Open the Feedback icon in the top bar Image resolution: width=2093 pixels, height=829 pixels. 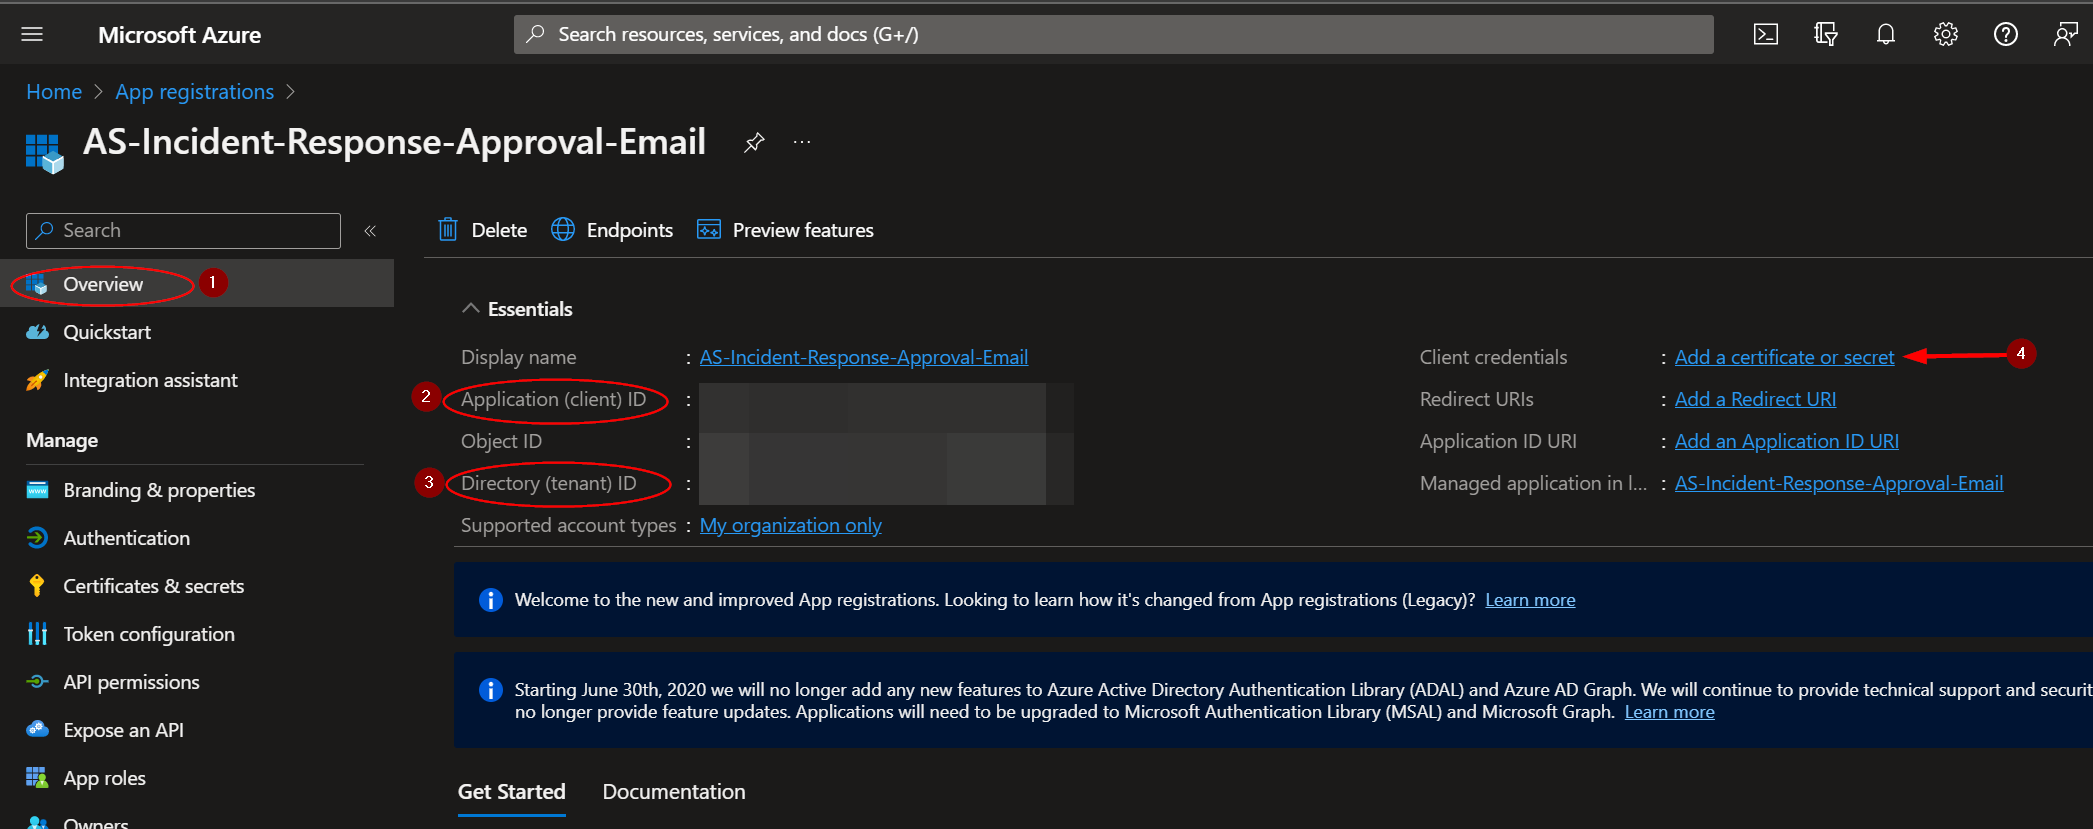point(2066,35)
